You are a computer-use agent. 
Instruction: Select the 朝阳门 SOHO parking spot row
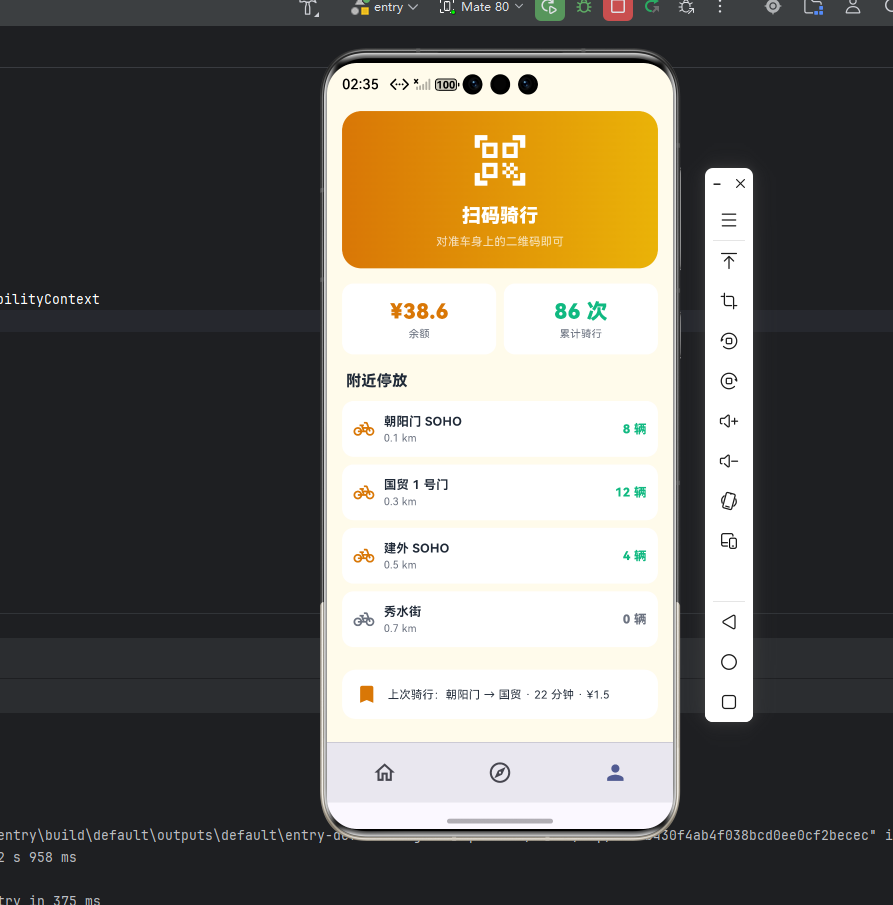point(500,429)
